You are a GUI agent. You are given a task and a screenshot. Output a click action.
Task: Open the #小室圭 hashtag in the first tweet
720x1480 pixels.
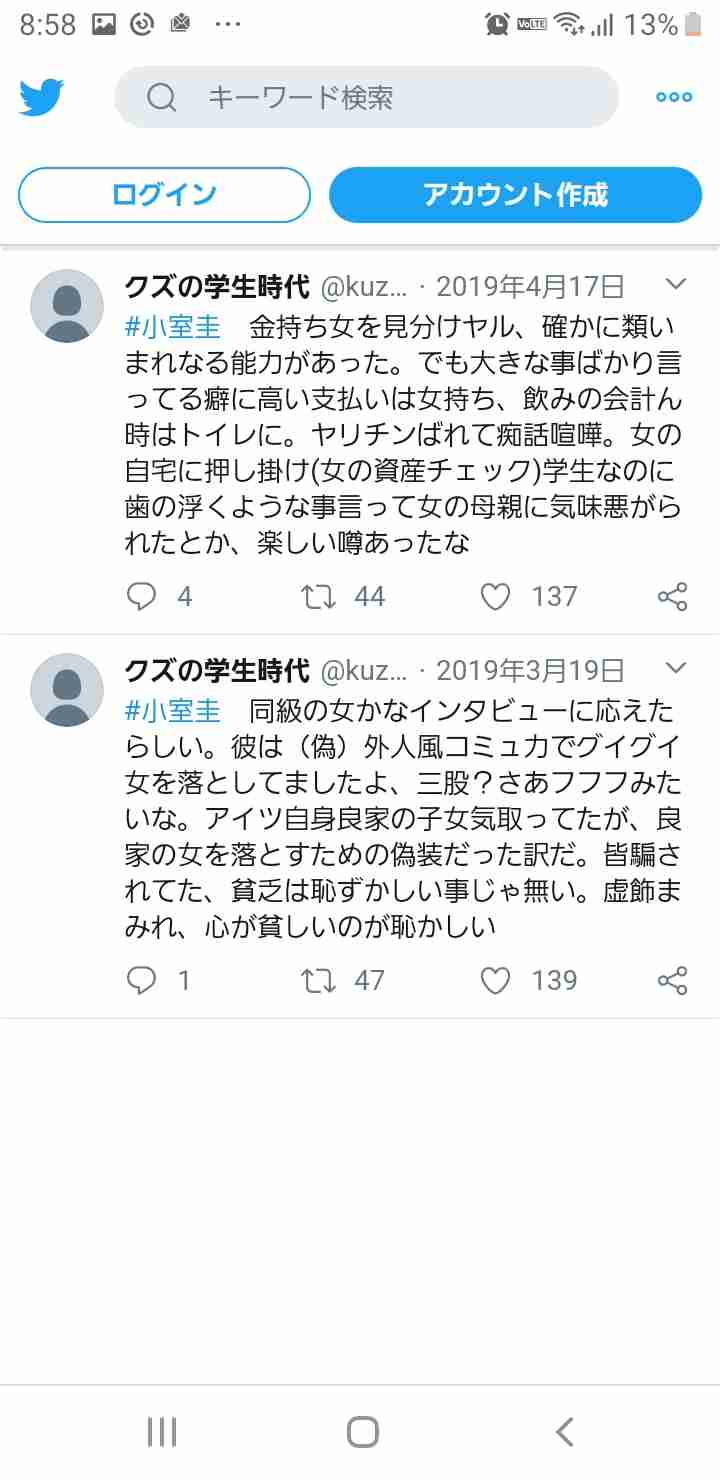172,327
